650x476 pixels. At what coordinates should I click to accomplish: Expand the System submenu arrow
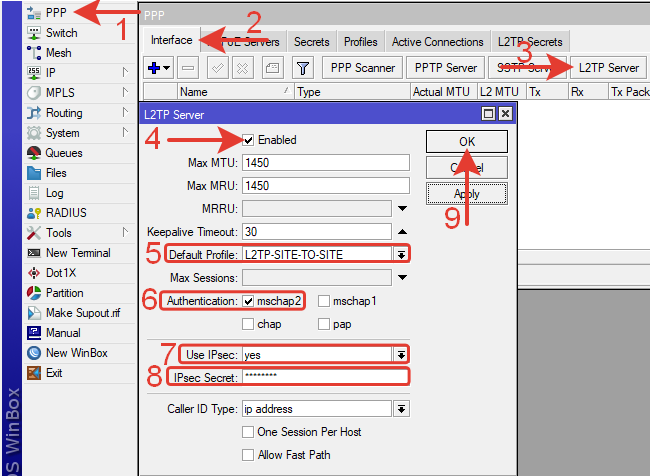pos(125,132)
